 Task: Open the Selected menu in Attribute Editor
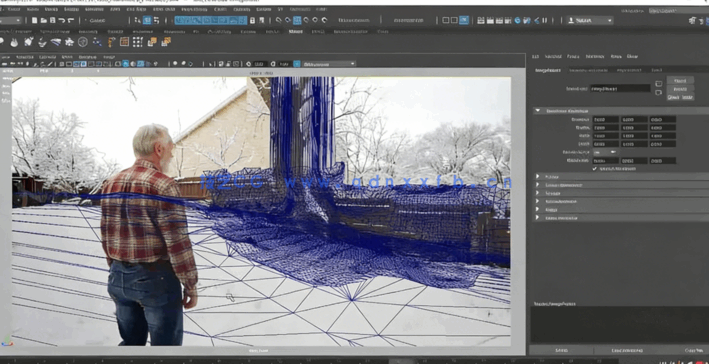coord(553,57)
